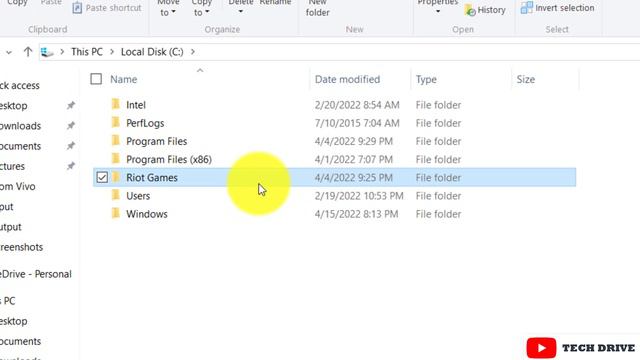
Task: Select the Program Files folder icon
Action: (116, 140)
